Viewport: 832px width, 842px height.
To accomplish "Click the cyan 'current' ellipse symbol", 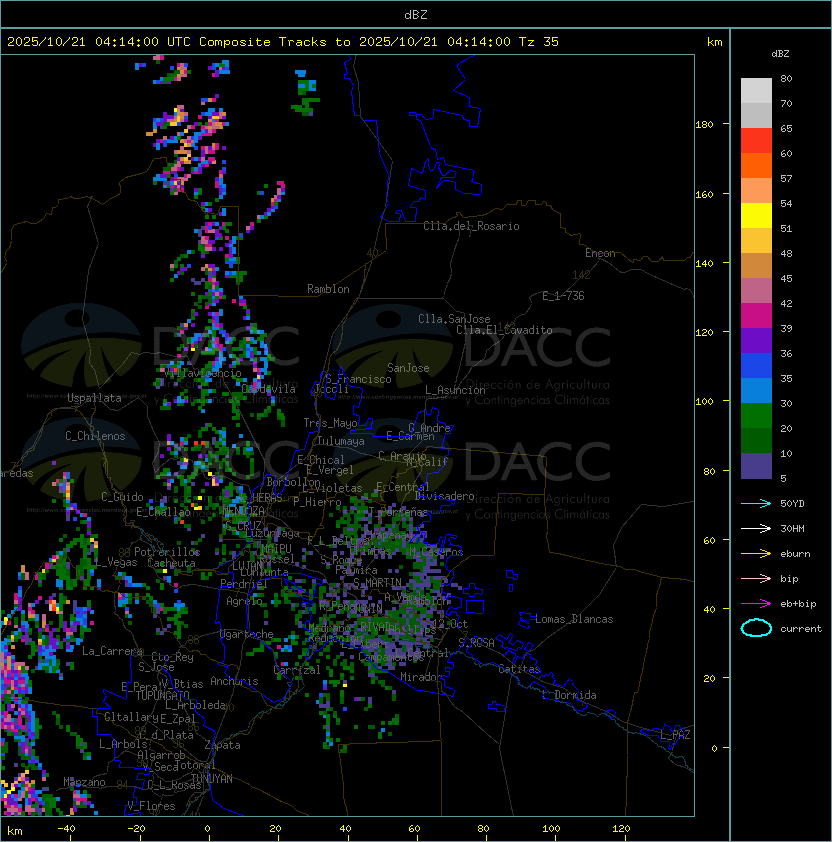I will click(x=756, y=628).
